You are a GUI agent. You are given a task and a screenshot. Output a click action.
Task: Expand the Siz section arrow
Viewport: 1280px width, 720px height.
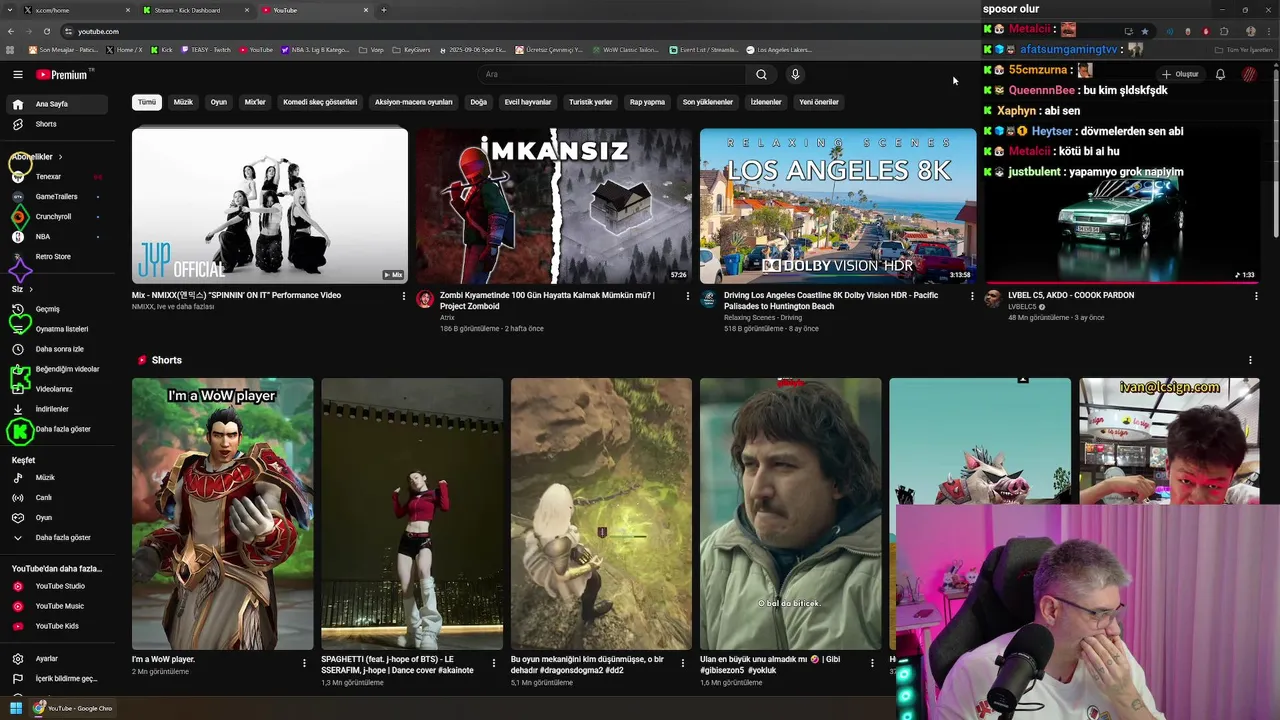pyautogui.click(x=30, y=289)
